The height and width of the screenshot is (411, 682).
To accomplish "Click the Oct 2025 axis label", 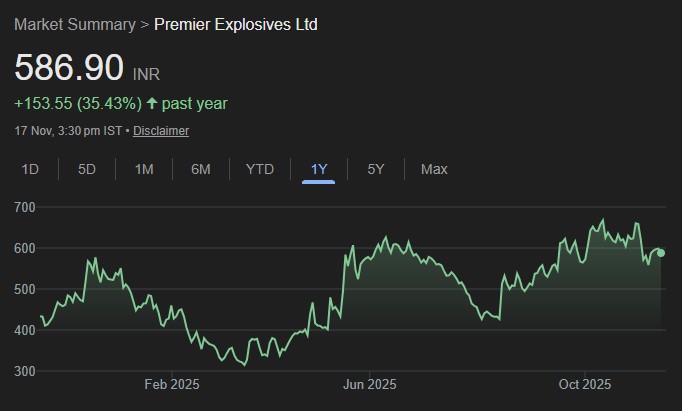I will click(x=584, y=384).
